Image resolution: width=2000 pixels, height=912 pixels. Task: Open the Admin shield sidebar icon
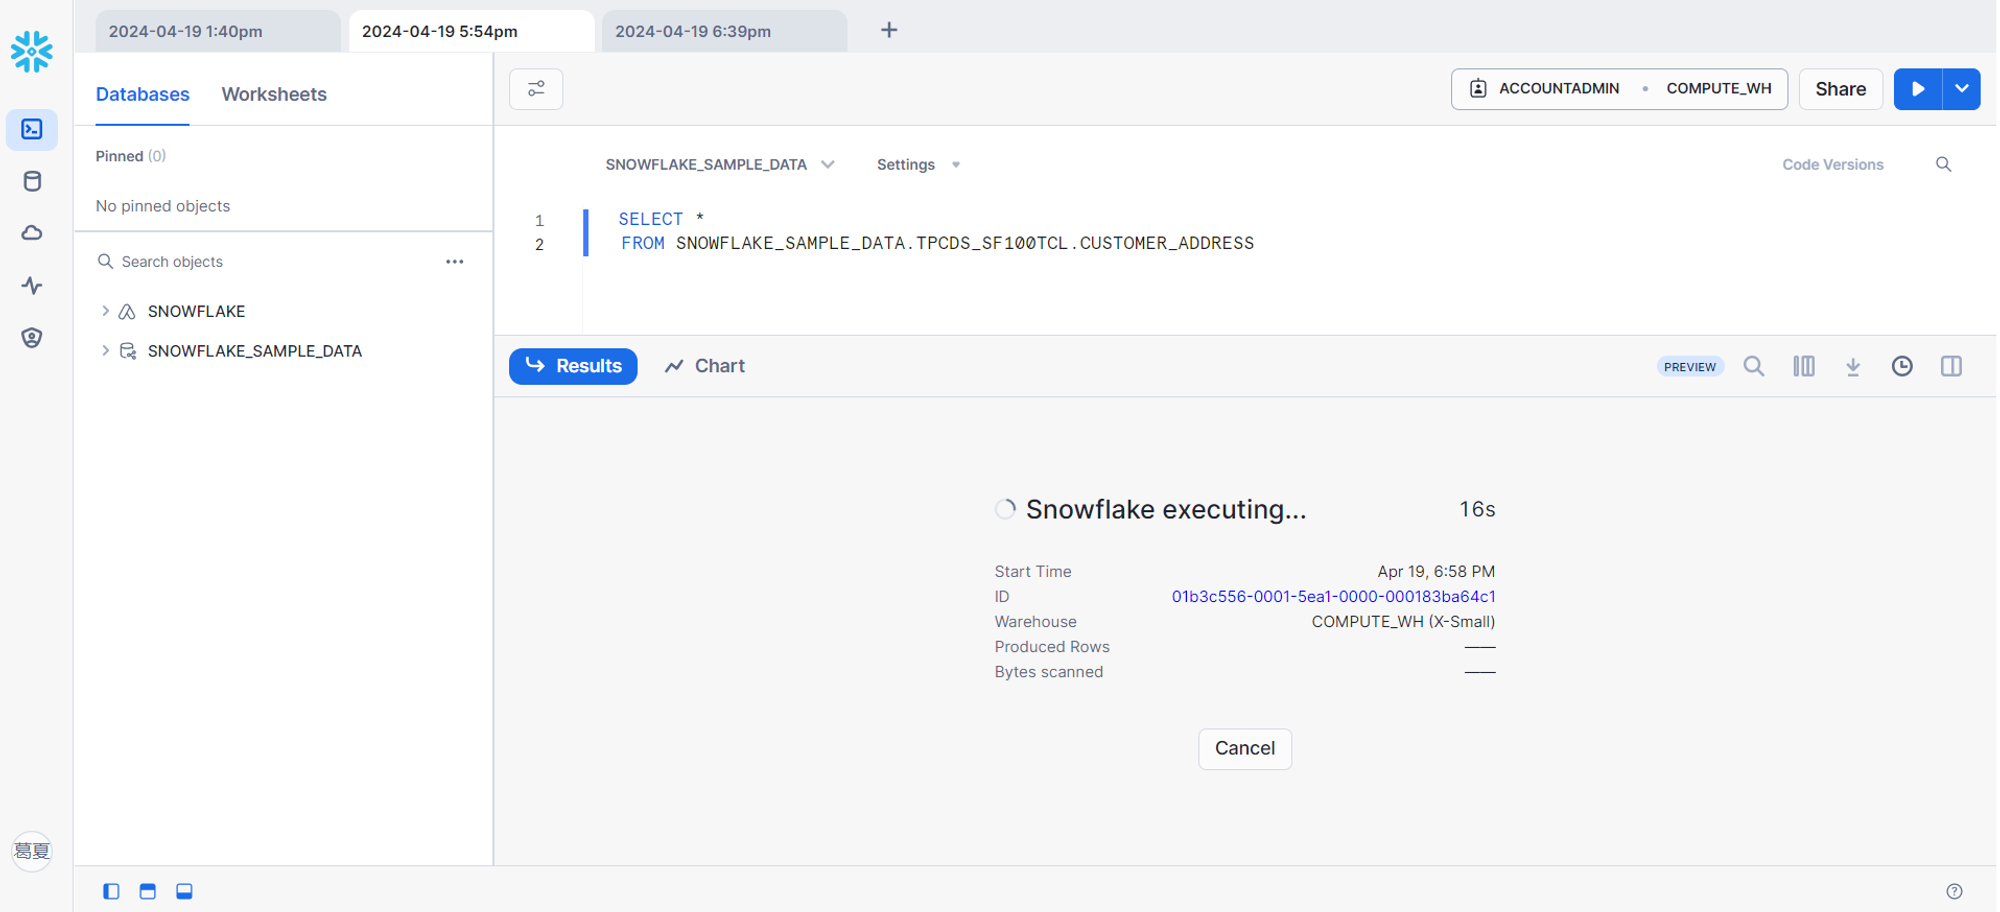coord(32,338)
